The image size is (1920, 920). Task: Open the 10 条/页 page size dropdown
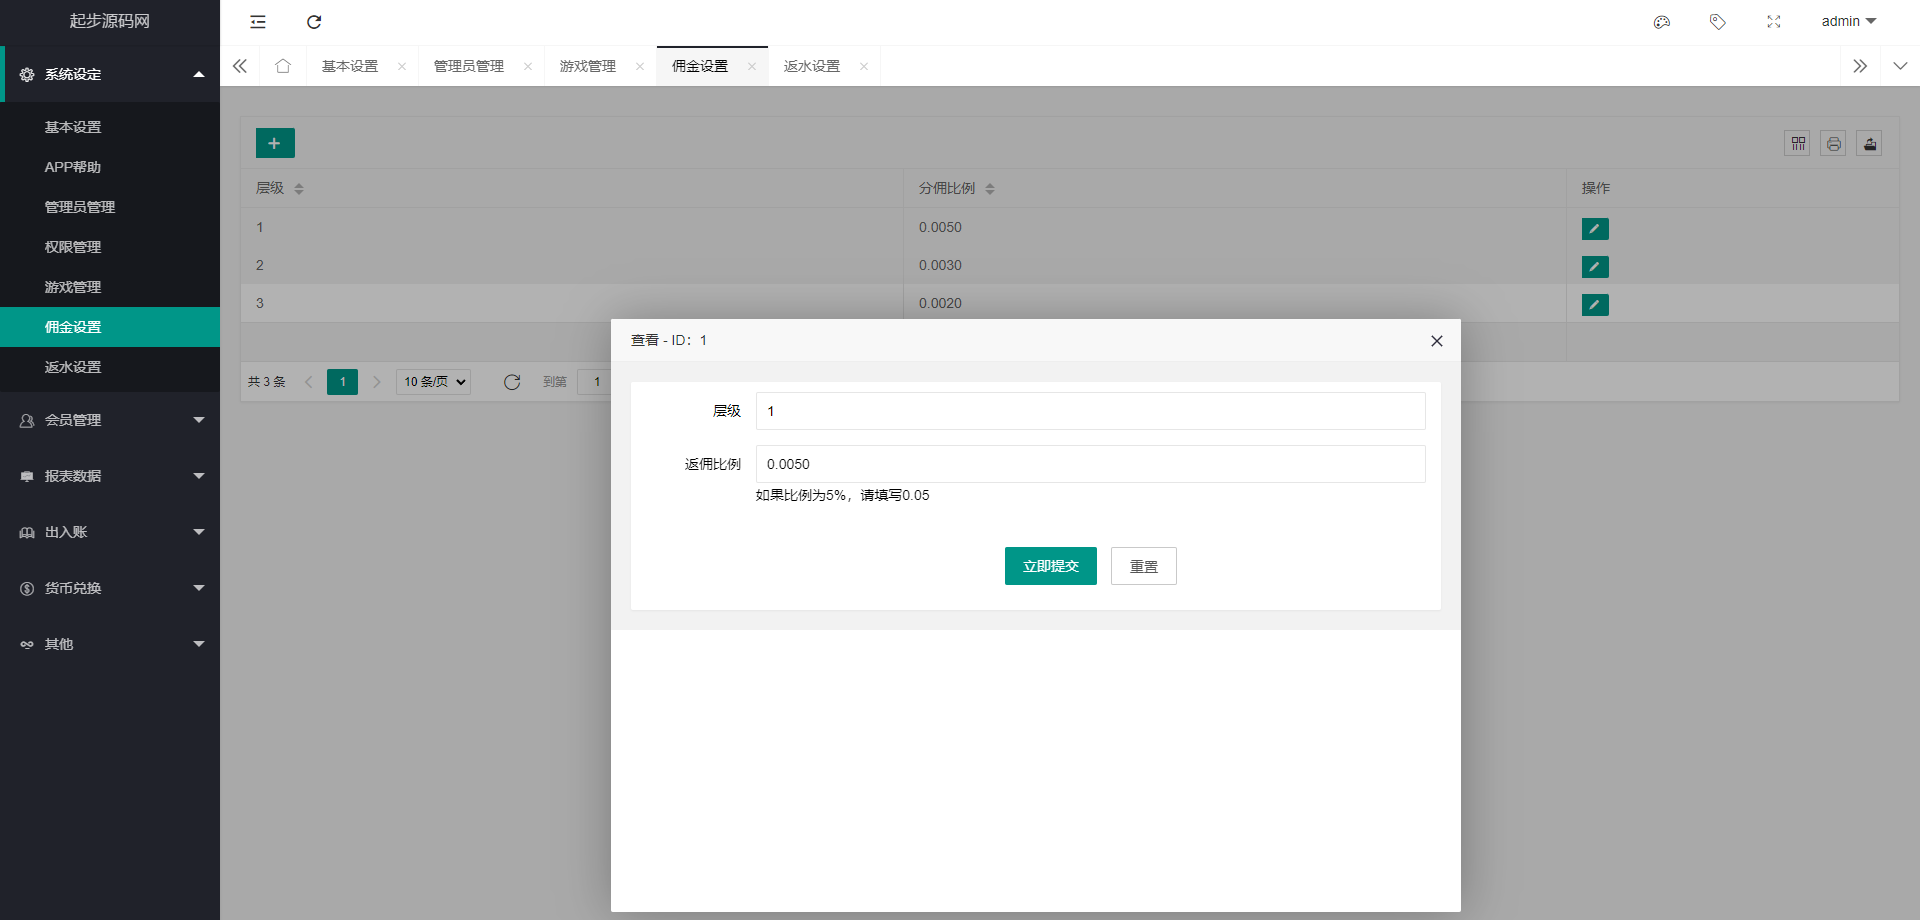[434, 382]
